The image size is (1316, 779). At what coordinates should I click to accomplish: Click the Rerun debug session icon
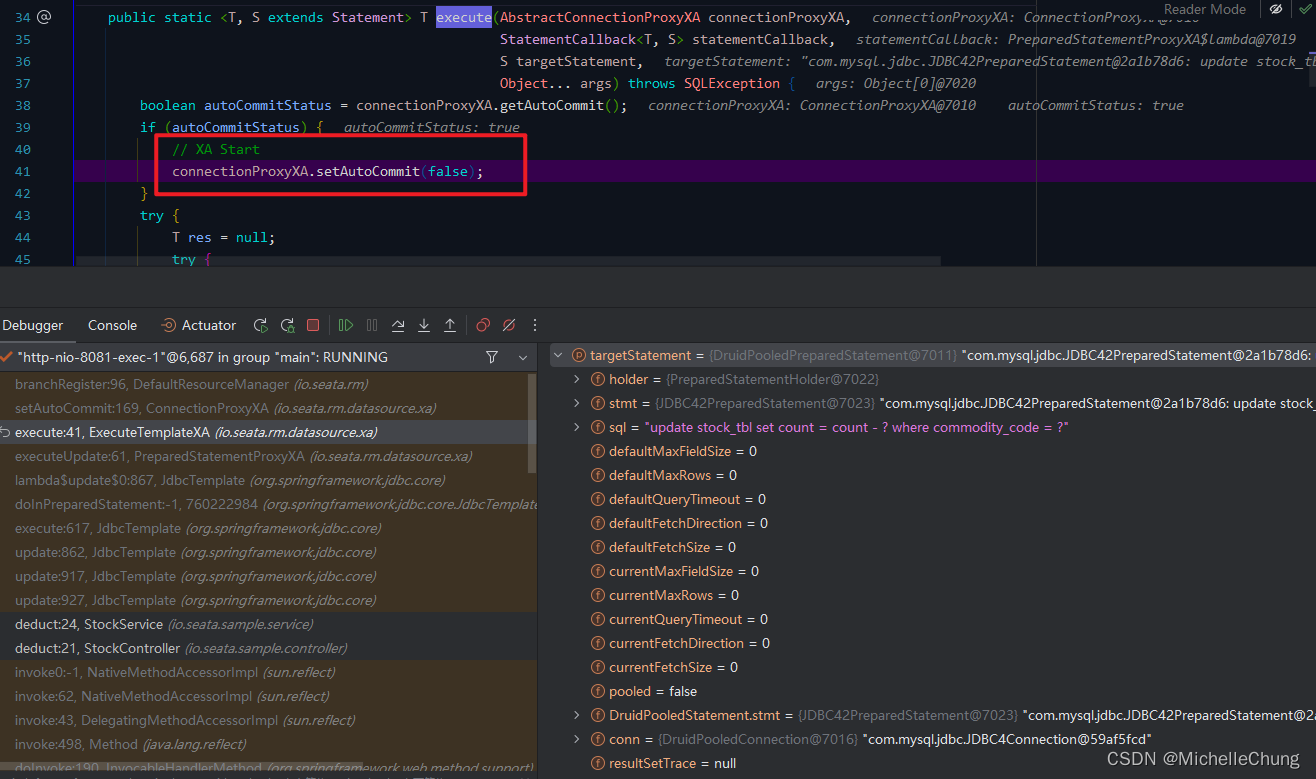click(x=260, y=325)
